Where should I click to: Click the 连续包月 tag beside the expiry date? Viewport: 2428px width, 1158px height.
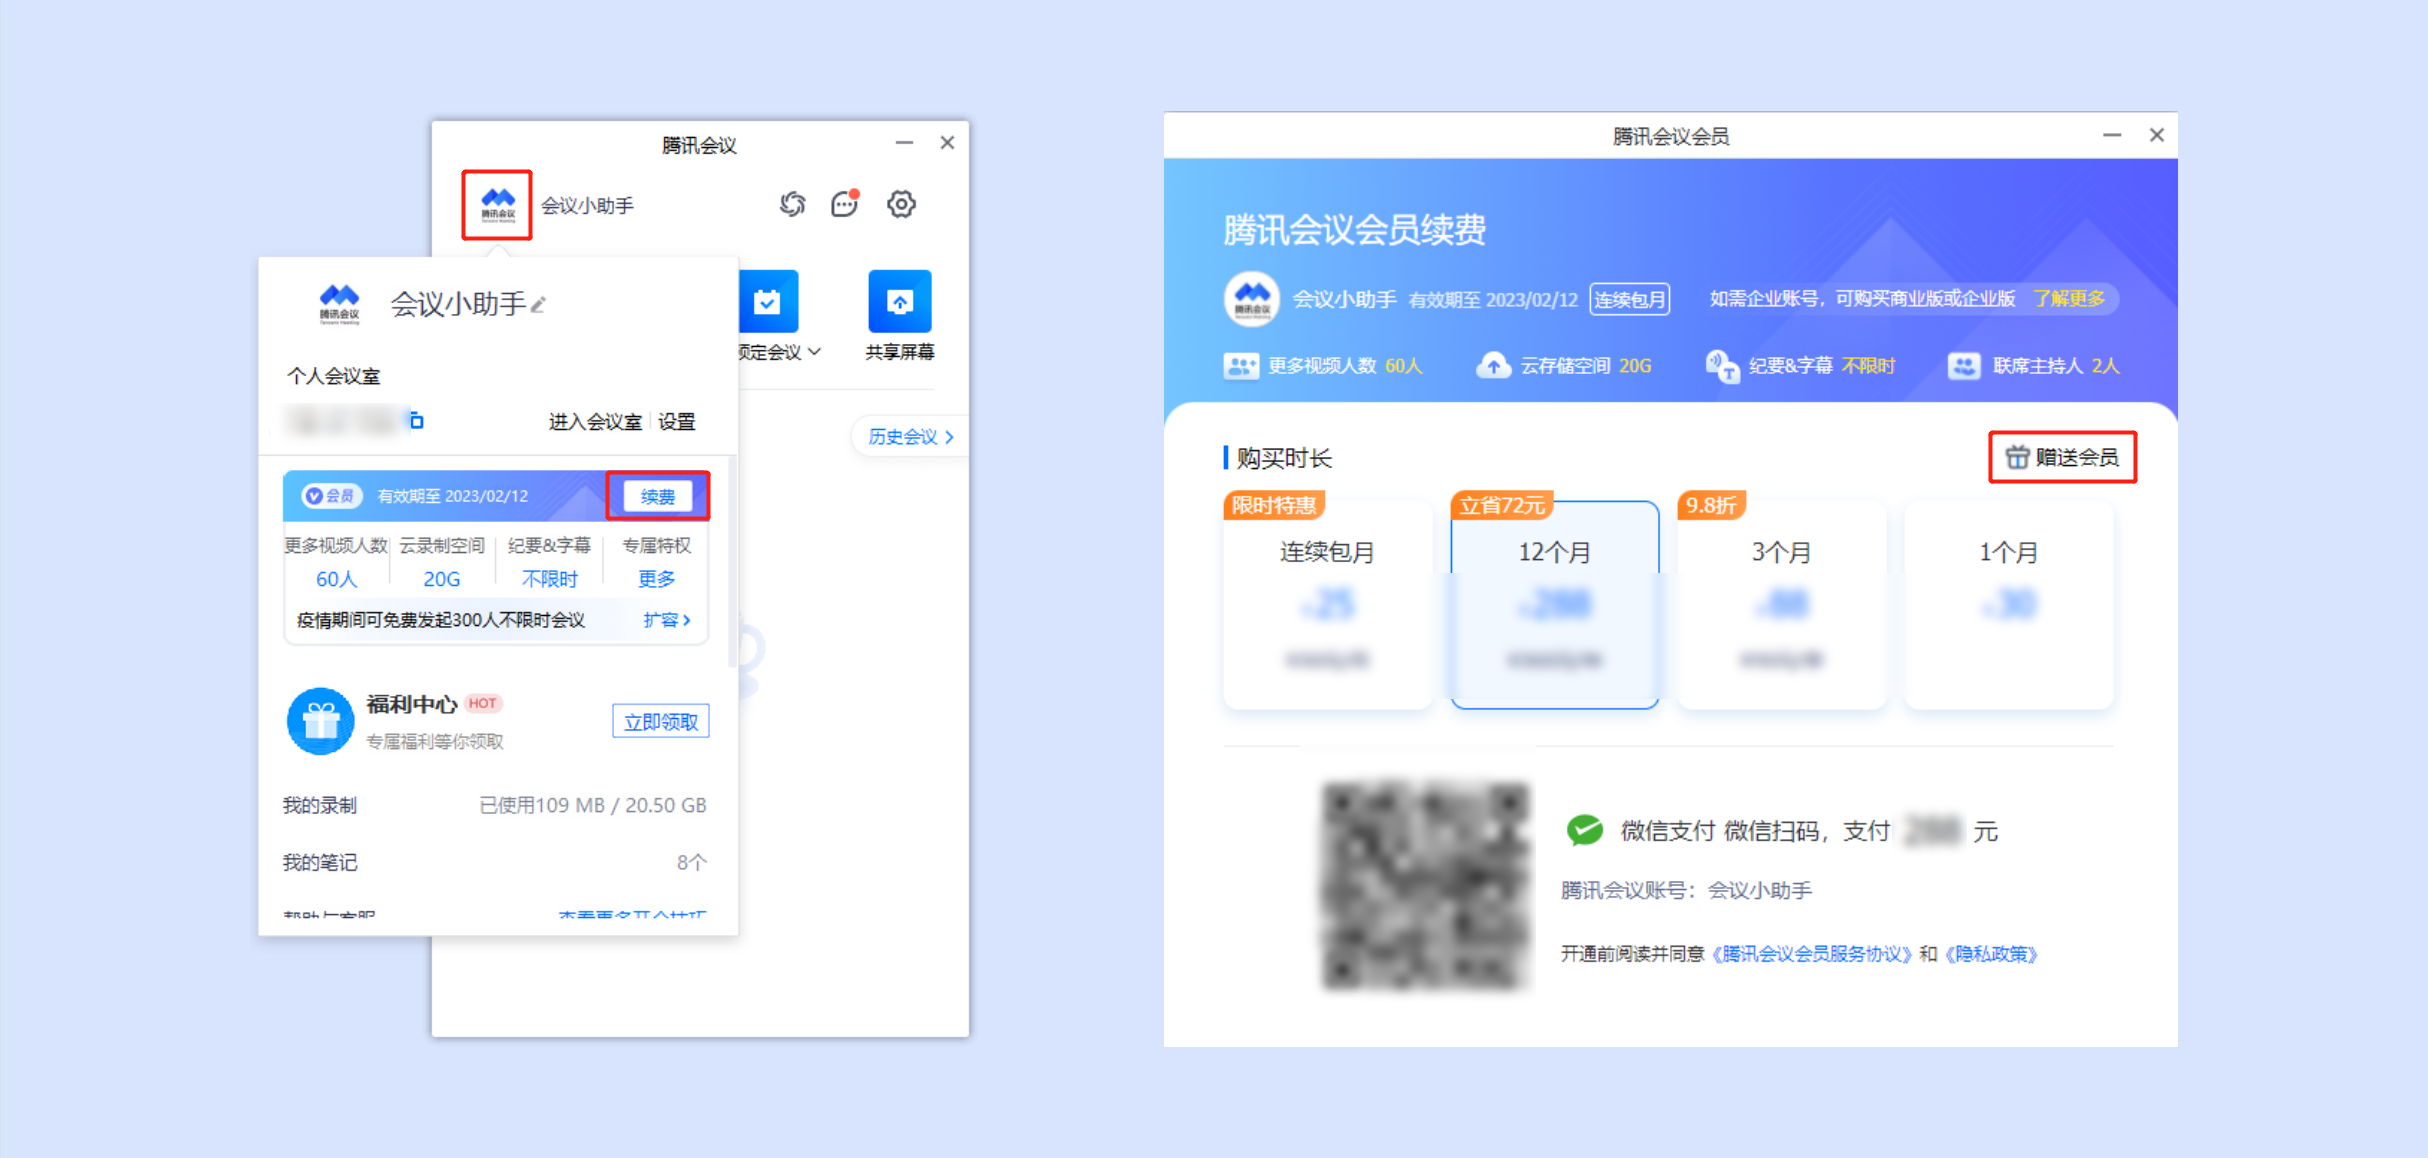coord(1629,299)
